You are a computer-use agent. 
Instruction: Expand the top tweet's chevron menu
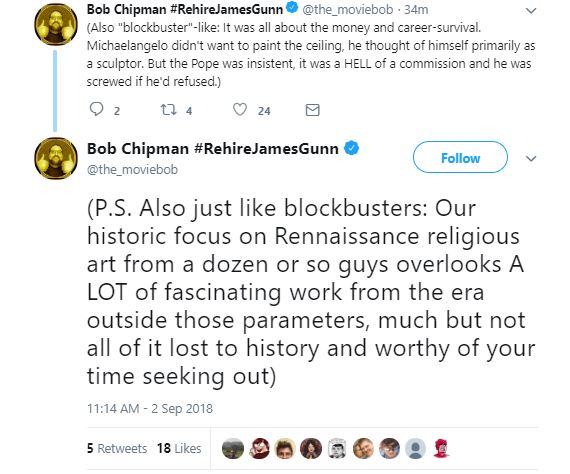click(x=531, y=11)
